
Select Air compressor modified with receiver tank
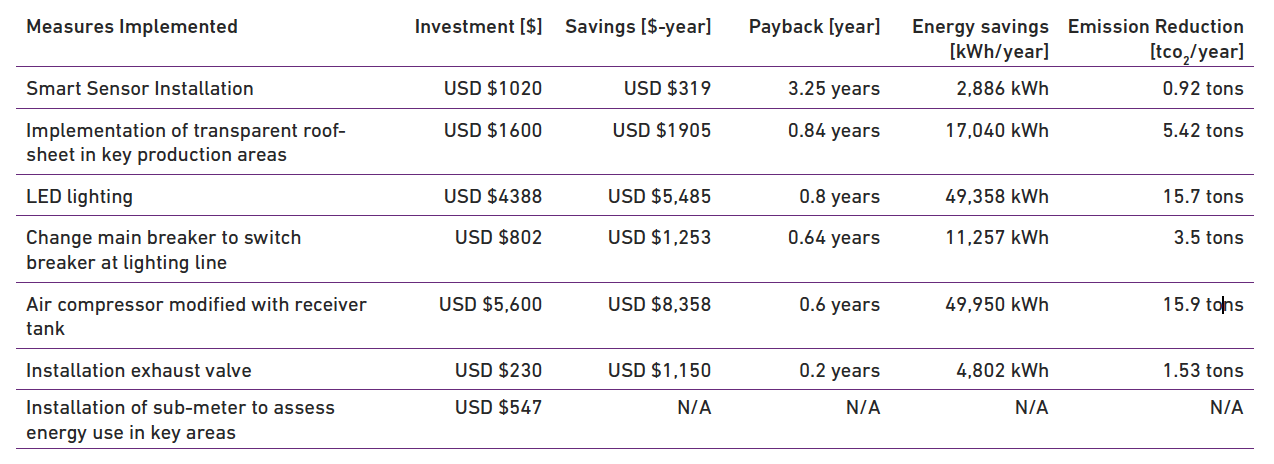pyautogui.click(x=196, y=316)
